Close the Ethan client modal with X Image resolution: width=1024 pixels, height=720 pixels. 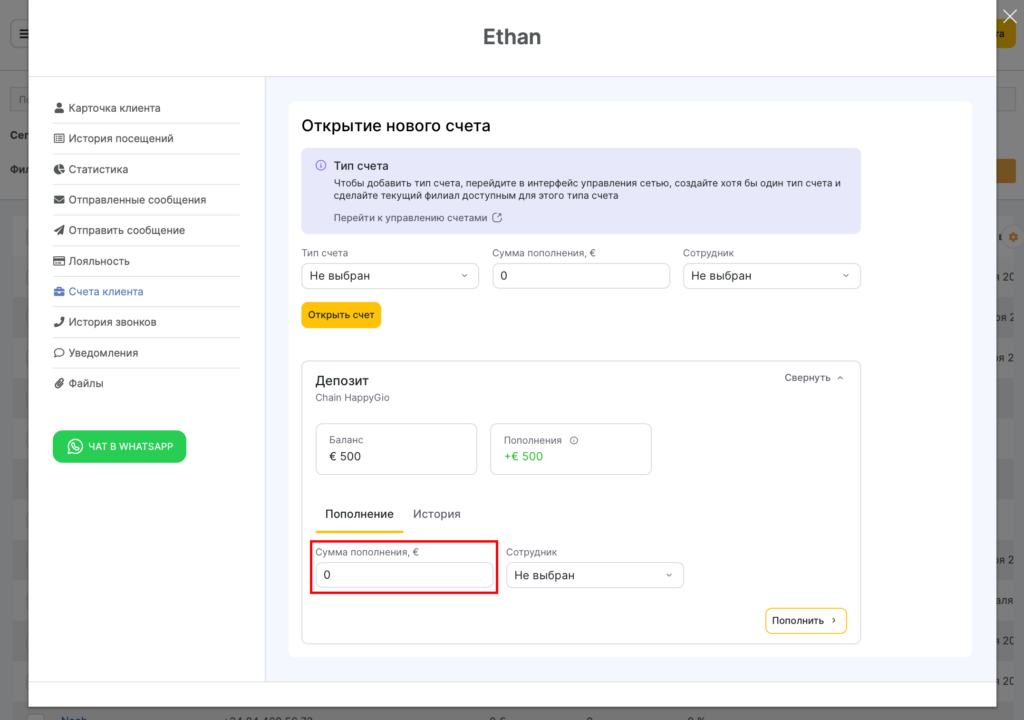[x=1009, y=15]
